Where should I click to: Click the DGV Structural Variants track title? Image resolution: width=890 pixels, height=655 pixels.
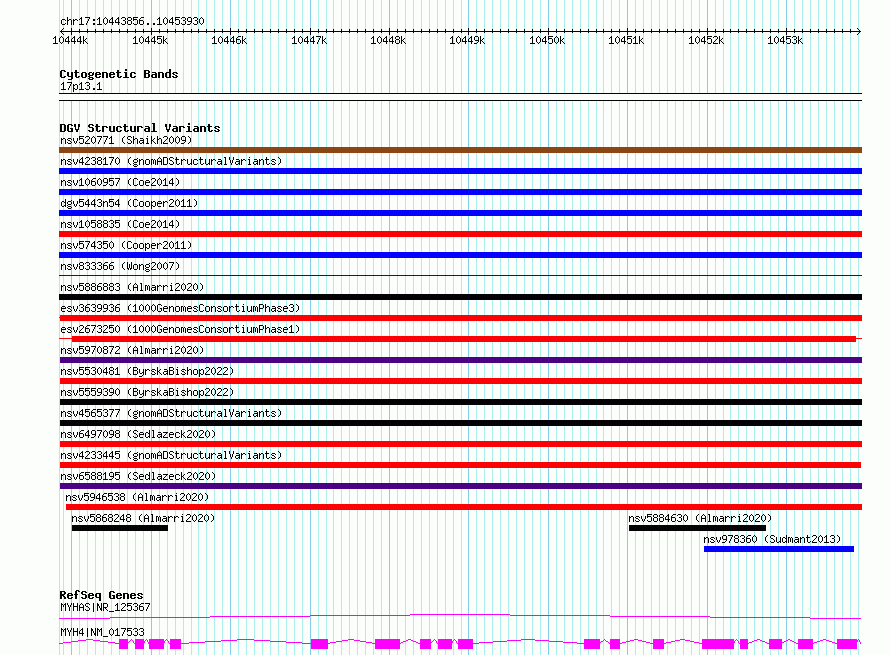coord(140,128)
